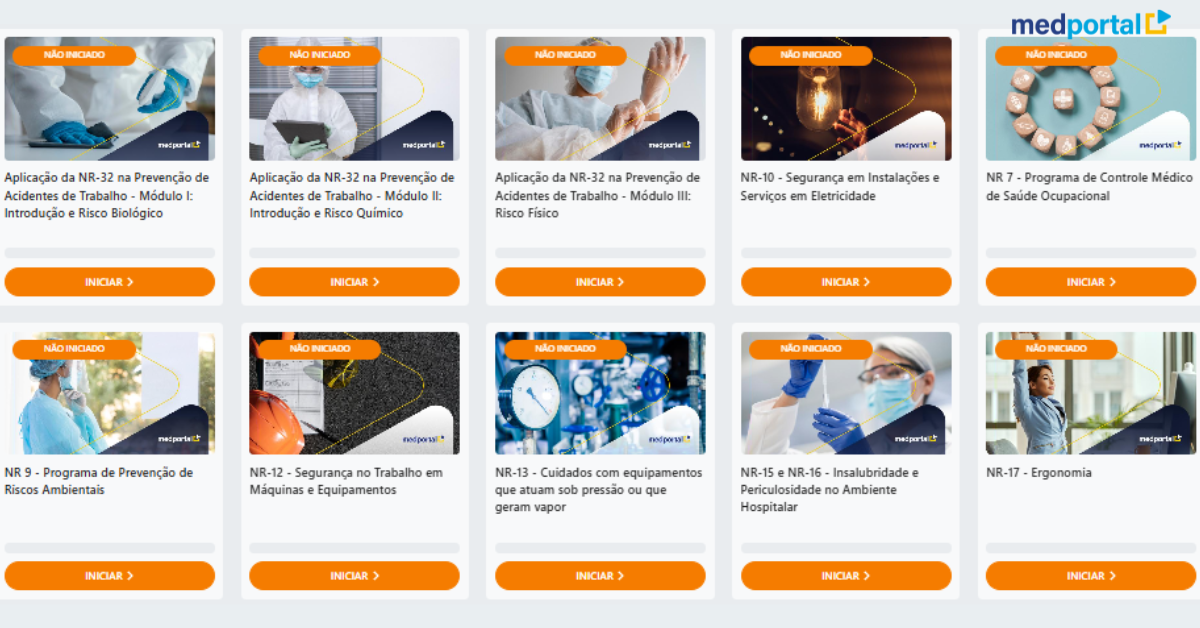
Task: Begin the NR-15 e NR-16 Insalubridade course
Action: [846, 576]
